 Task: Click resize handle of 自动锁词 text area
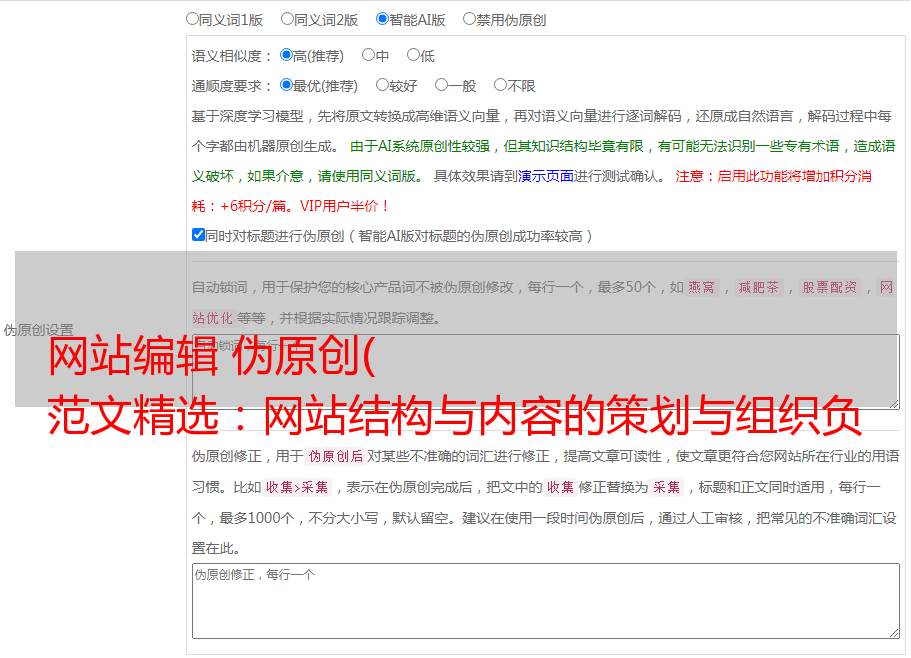click(893, 401)
